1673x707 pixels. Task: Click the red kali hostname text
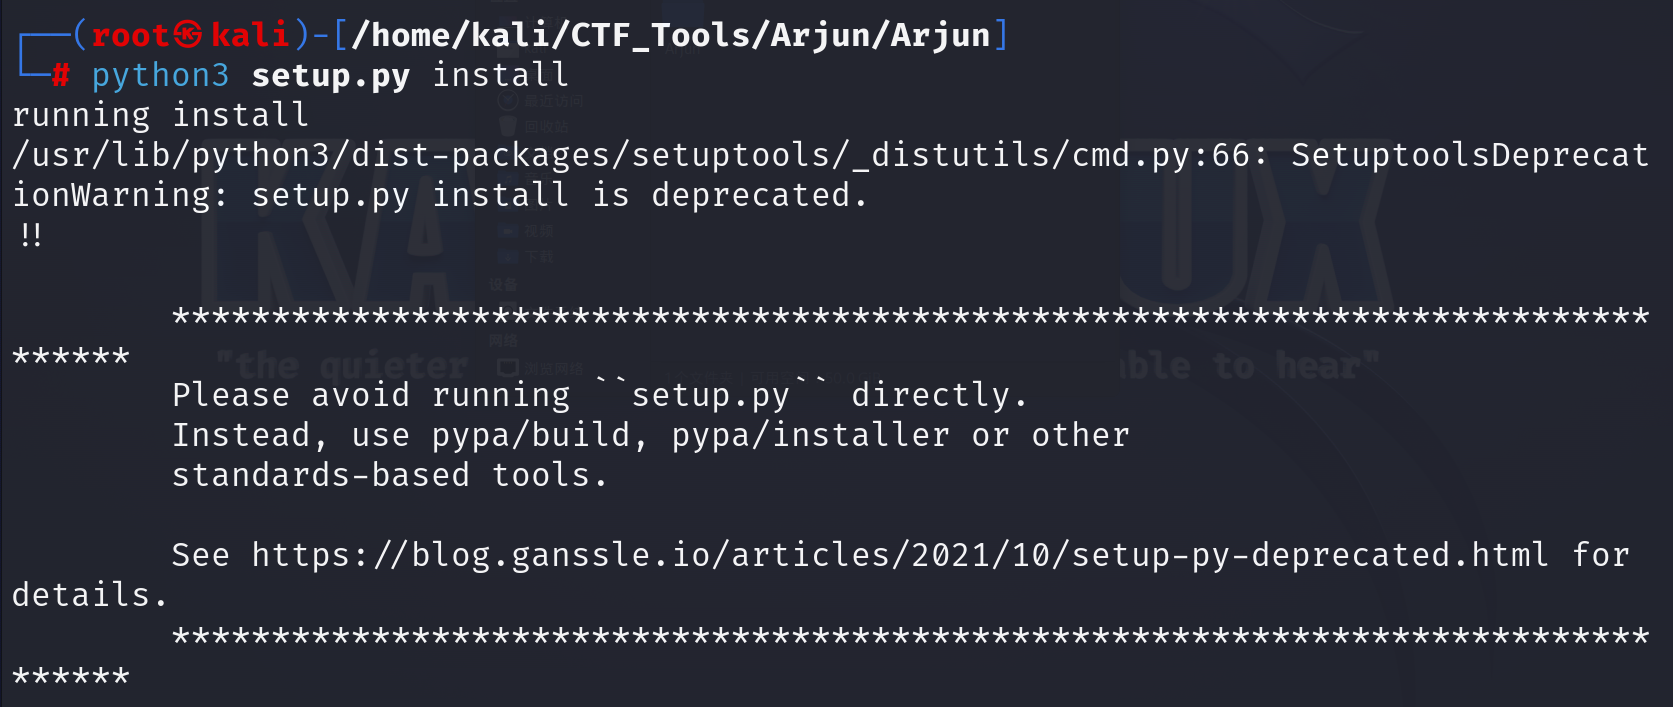point(250,35)
